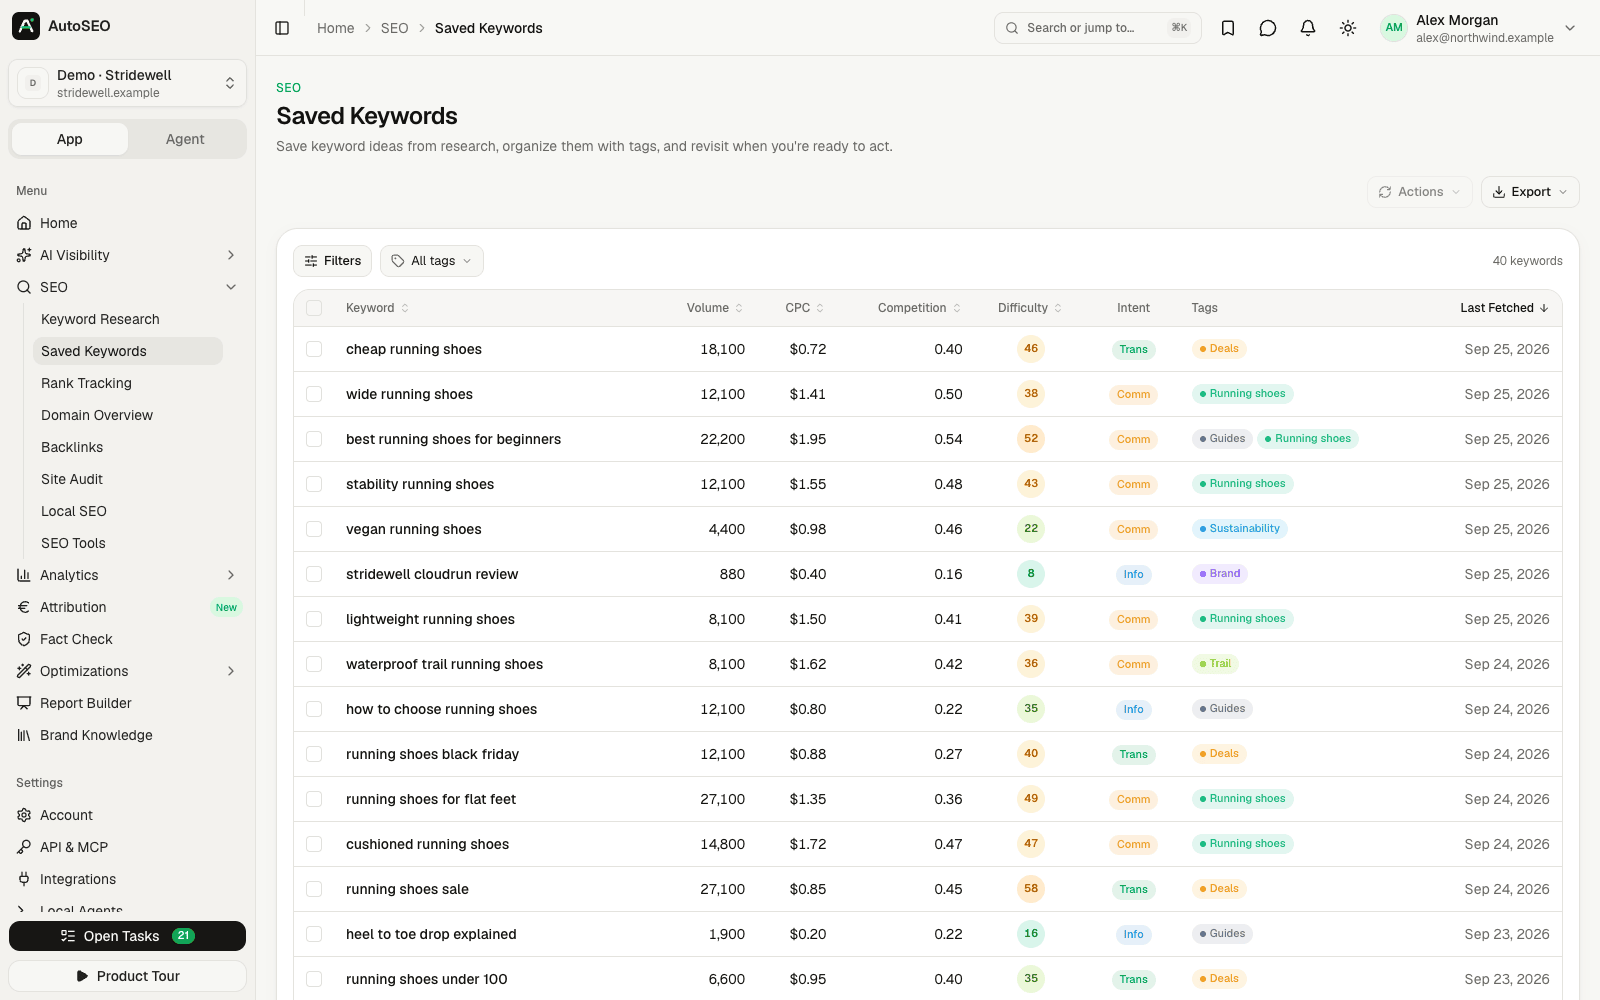Open Tasks button with 21 badge
Screen dimensions: 1600x1000
click(x=127, y=936)
